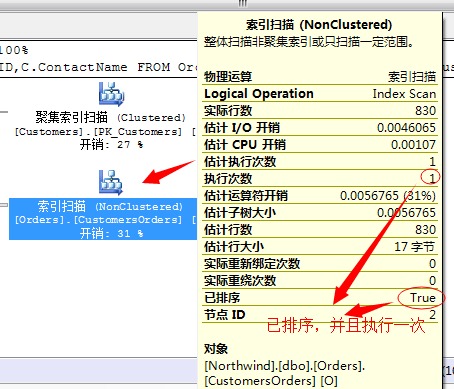Click the 开销: 31 % cost label
This screenshot has height=389, width=454.
pos(111,233)
